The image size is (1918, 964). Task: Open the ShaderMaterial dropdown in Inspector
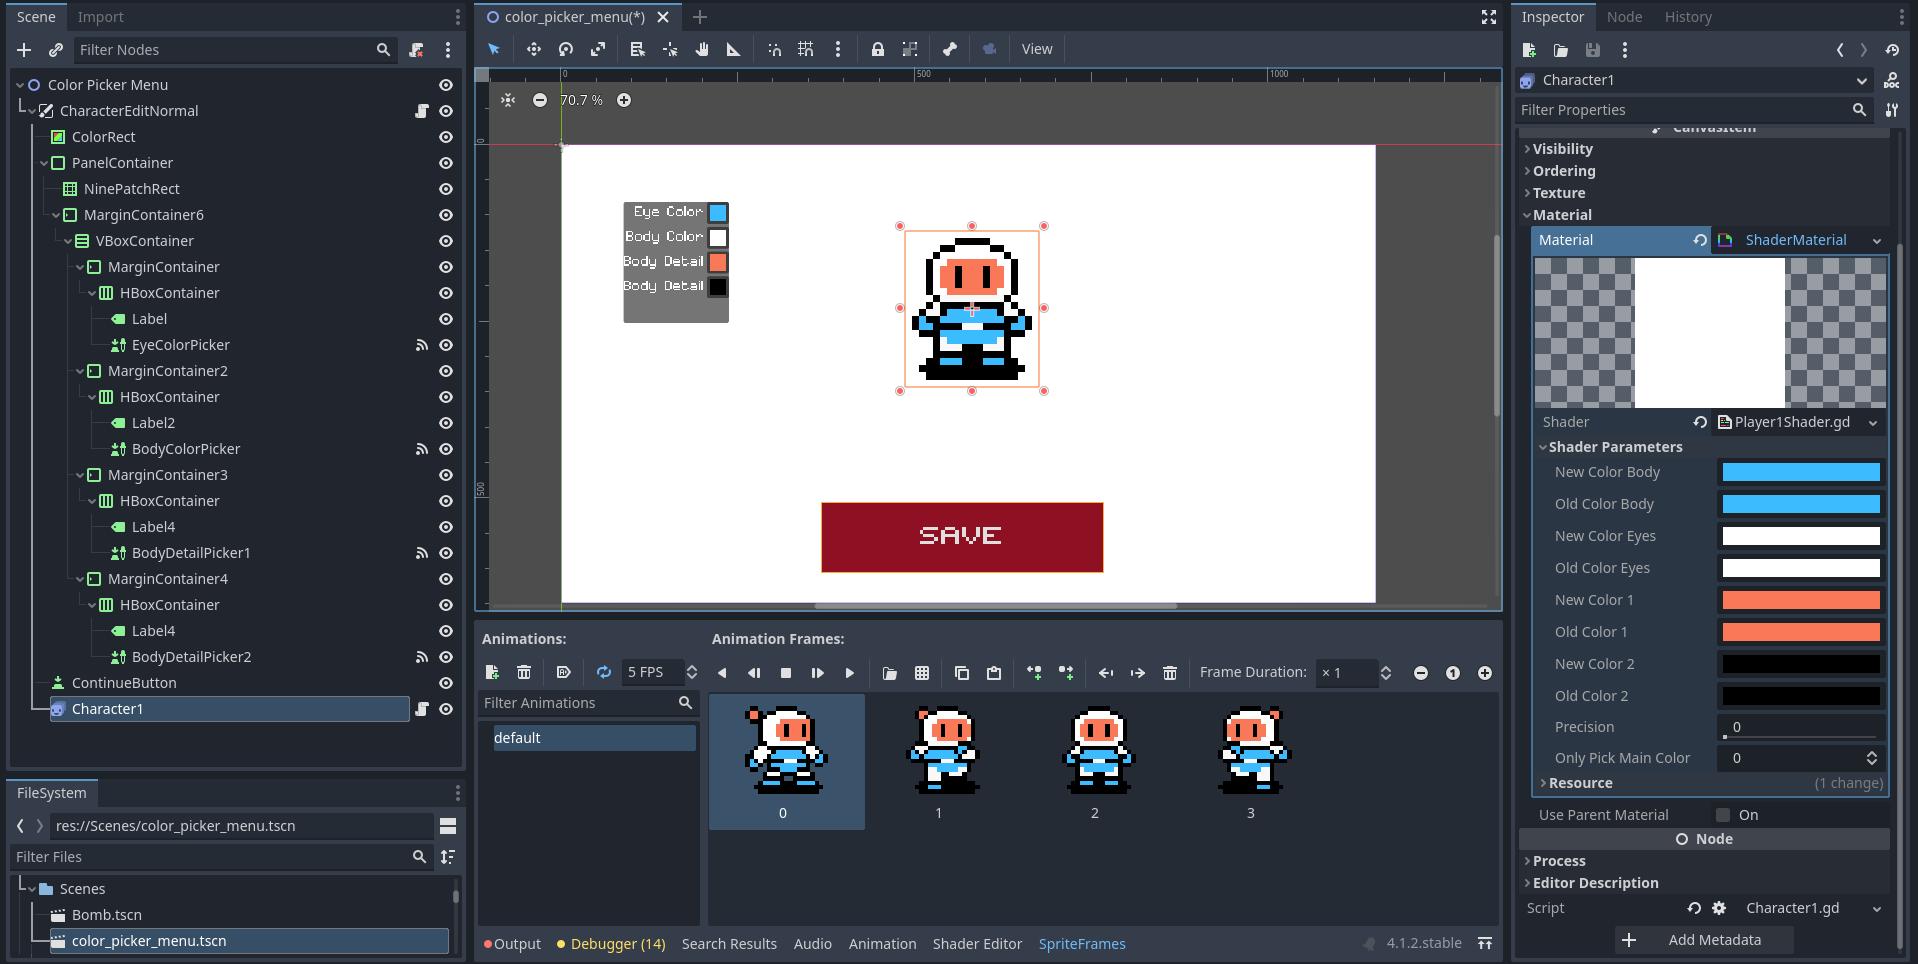[x=1877, y=240]
